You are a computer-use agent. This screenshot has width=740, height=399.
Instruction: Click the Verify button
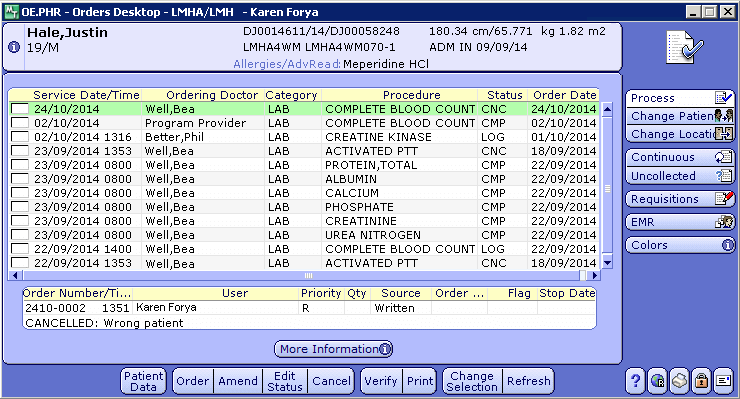[x=381, y=381]
